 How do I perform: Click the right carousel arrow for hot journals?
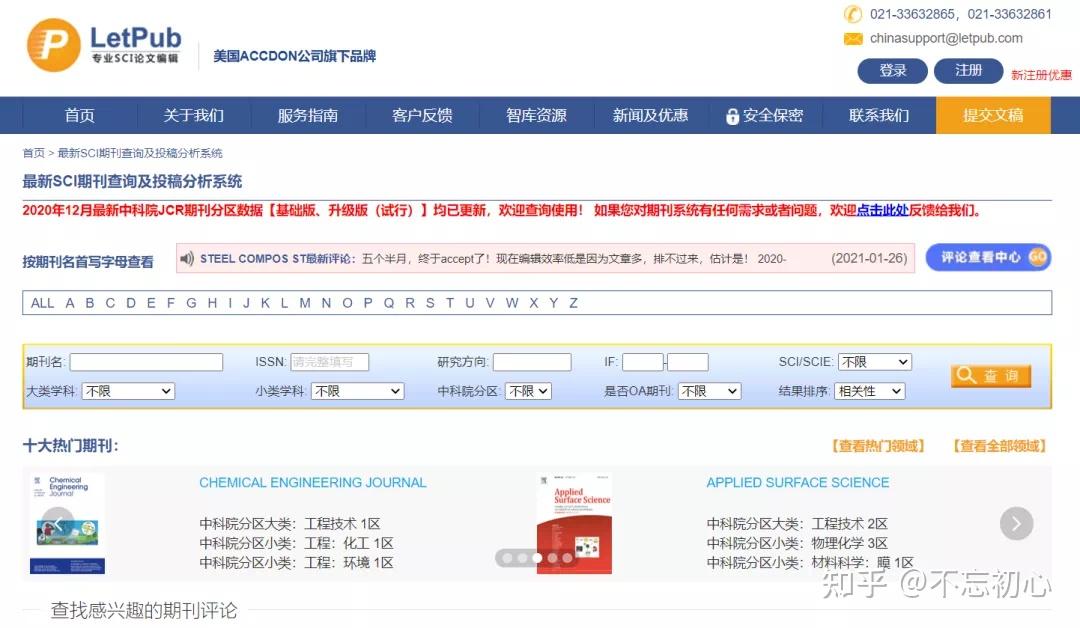tap(1016, 523)
